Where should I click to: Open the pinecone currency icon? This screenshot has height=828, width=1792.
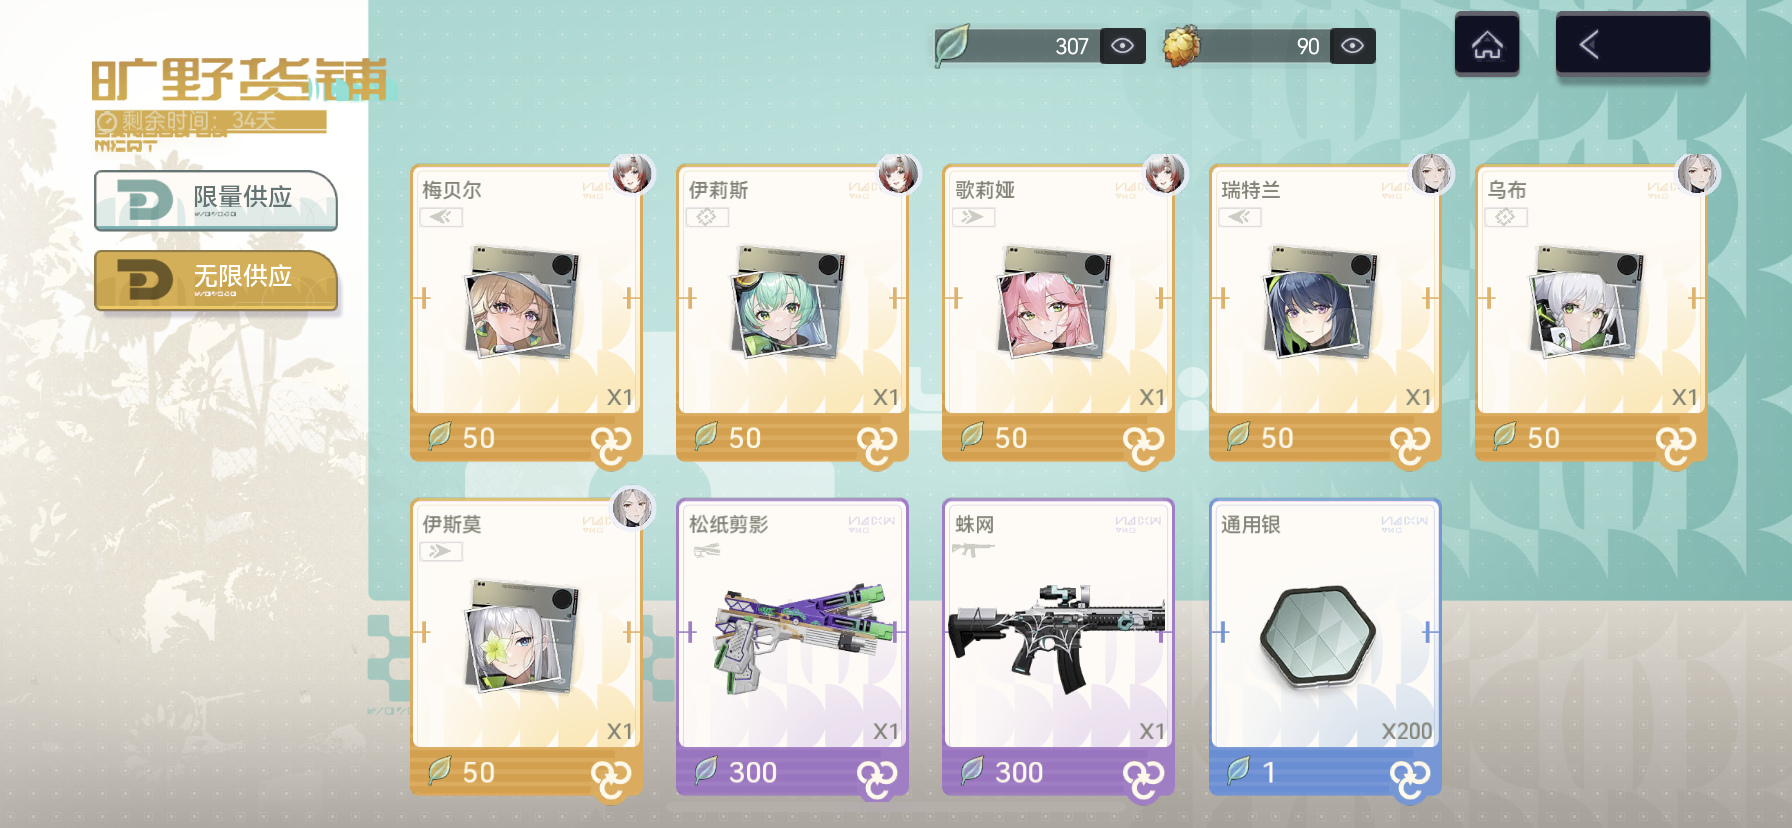1182,46
